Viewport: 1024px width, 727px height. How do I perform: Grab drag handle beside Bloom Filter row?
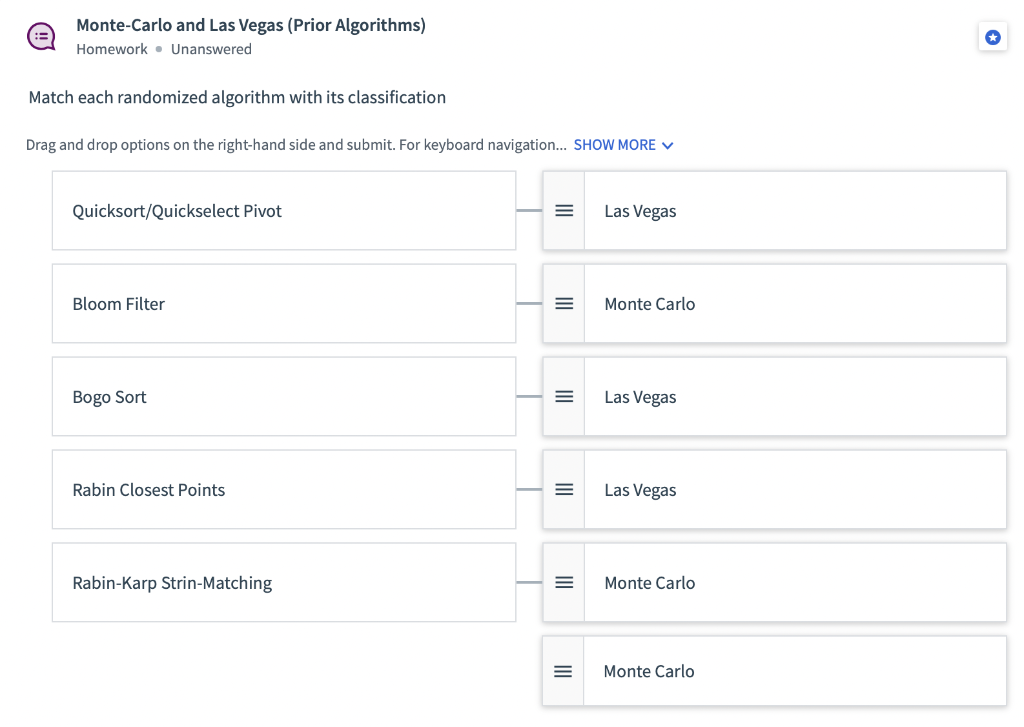pos(564,304)
